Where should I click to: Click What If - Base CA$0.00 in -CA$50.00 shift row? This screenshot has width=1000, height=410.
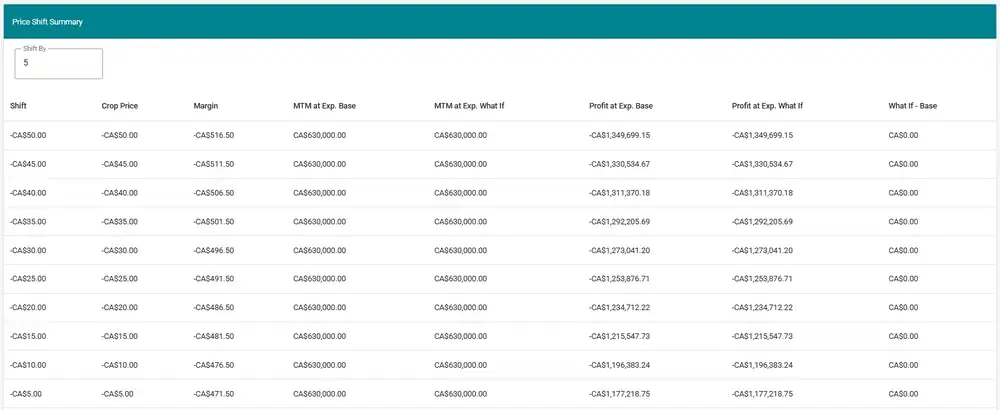pyautogui.click(x=903, y=135)
